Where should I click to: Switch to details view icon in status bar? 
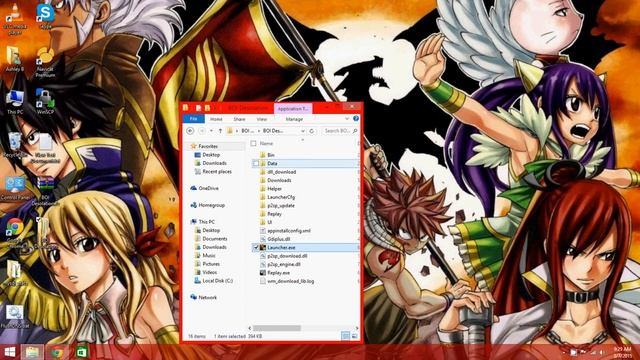point(345,336)
